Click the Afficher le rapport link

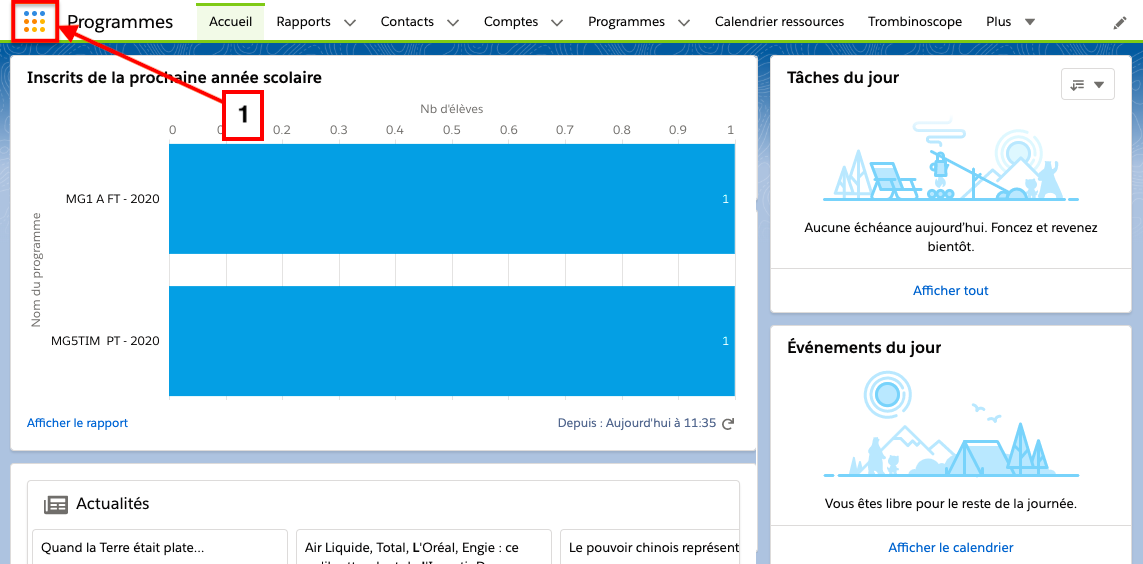pos(77,423)
